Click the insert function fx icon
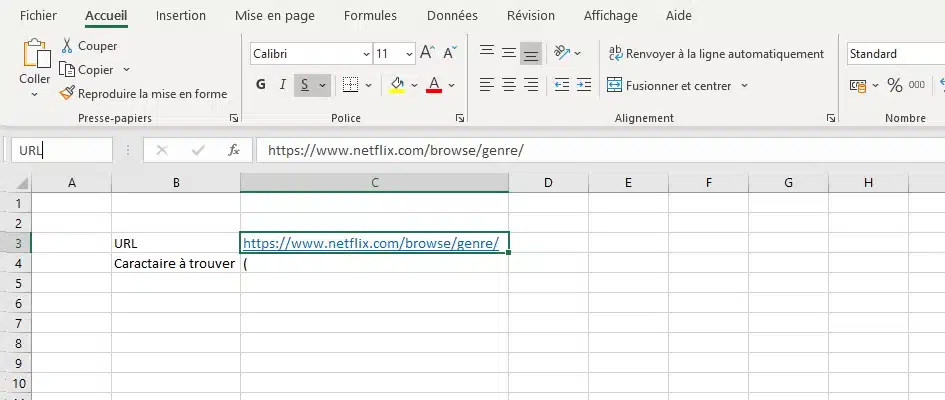Viewport: 945px width, 400px height. (234, 150)
